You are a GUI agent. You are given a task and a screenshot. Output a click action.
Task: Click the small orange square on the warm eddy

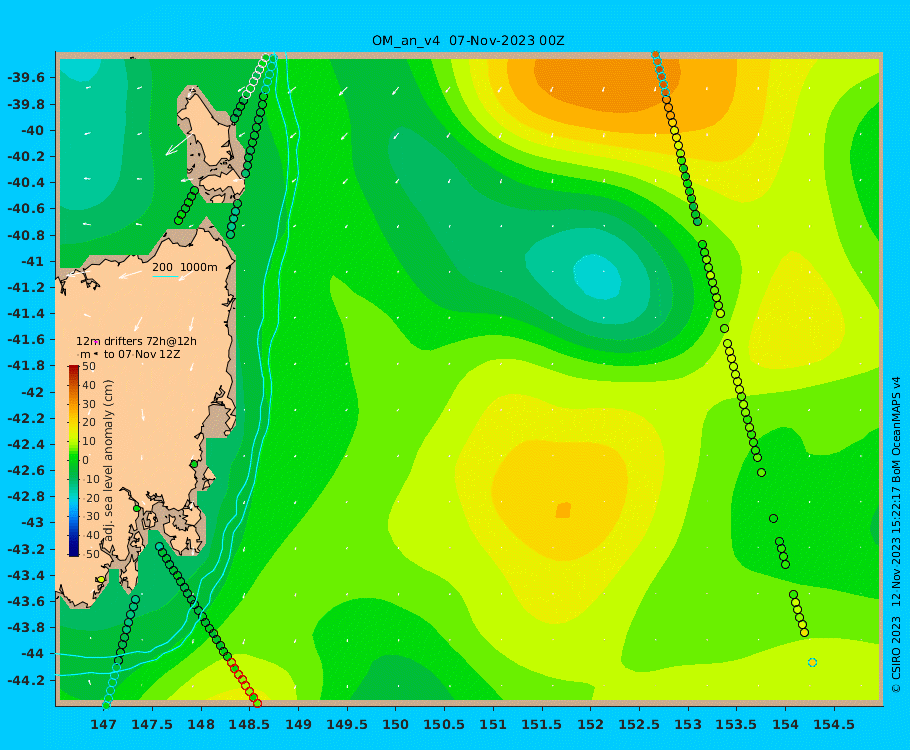[x=563, y=510]
